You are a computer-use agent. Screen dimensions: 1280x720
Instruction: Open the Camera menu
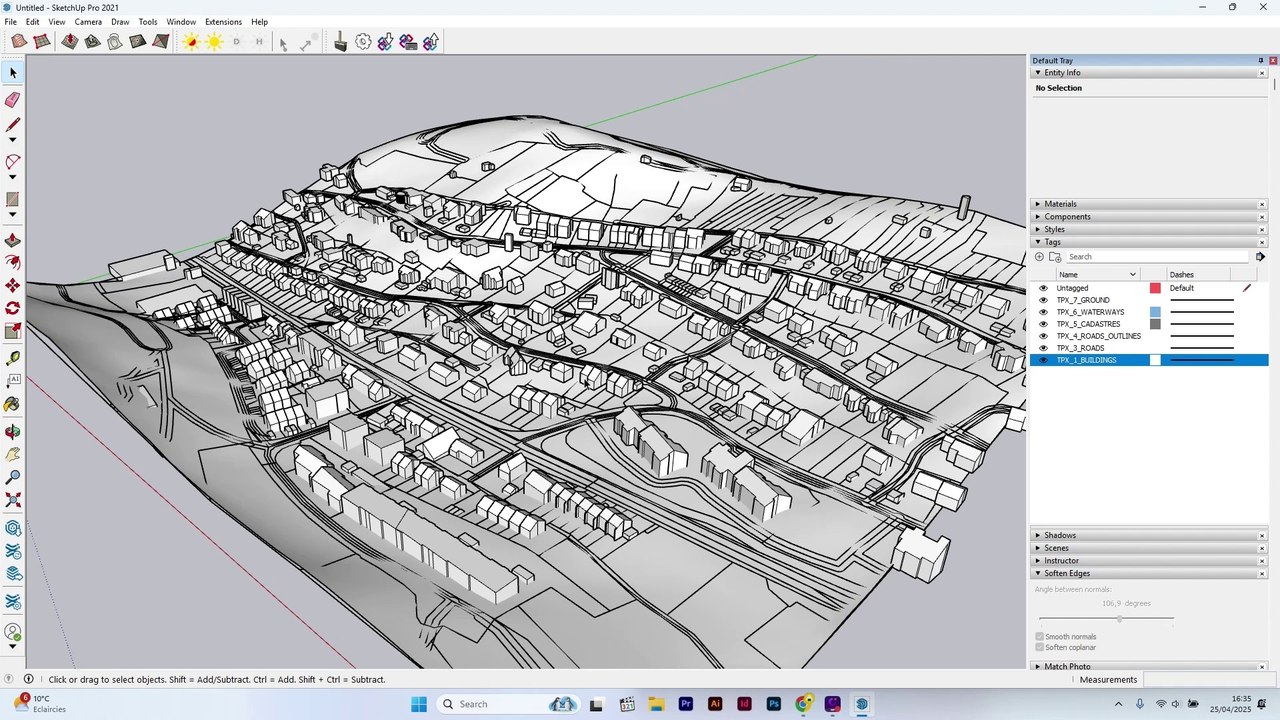[88, 22]
